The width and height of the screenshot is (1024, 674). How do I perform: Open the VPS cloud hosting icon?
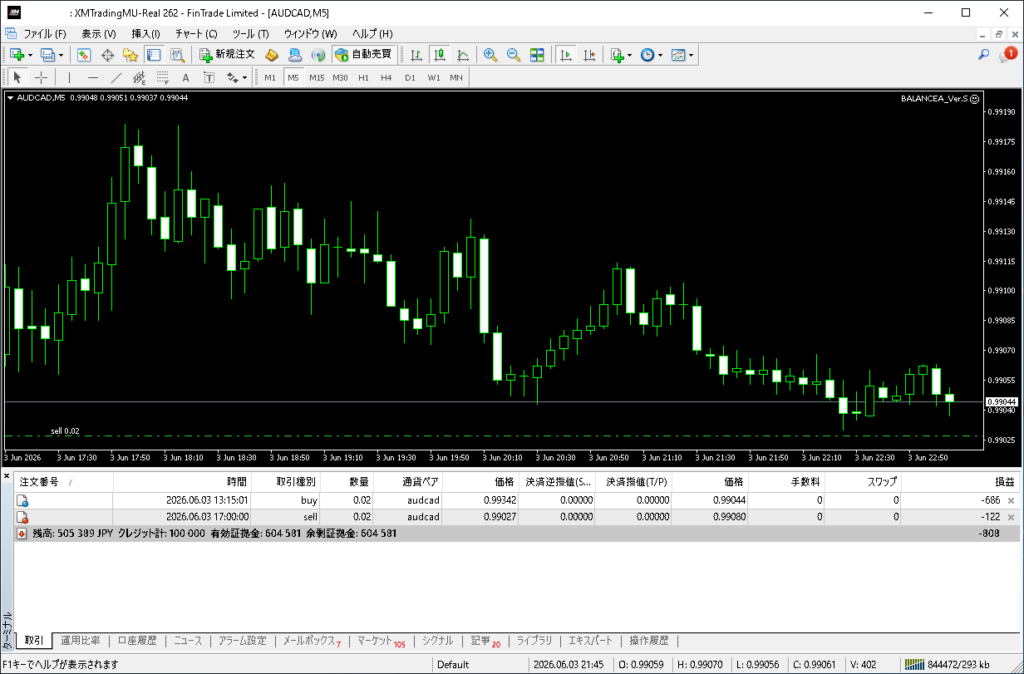(295, 56)
